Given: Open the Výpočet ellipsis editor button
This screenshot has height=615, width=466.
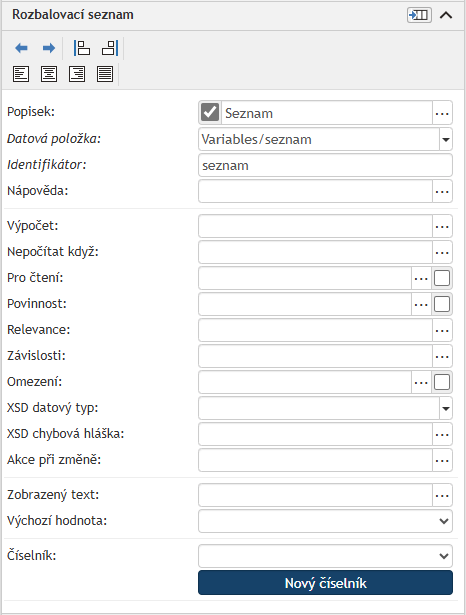Looking at the screenshot, I should pyautogui.click(x=442, y=226).
